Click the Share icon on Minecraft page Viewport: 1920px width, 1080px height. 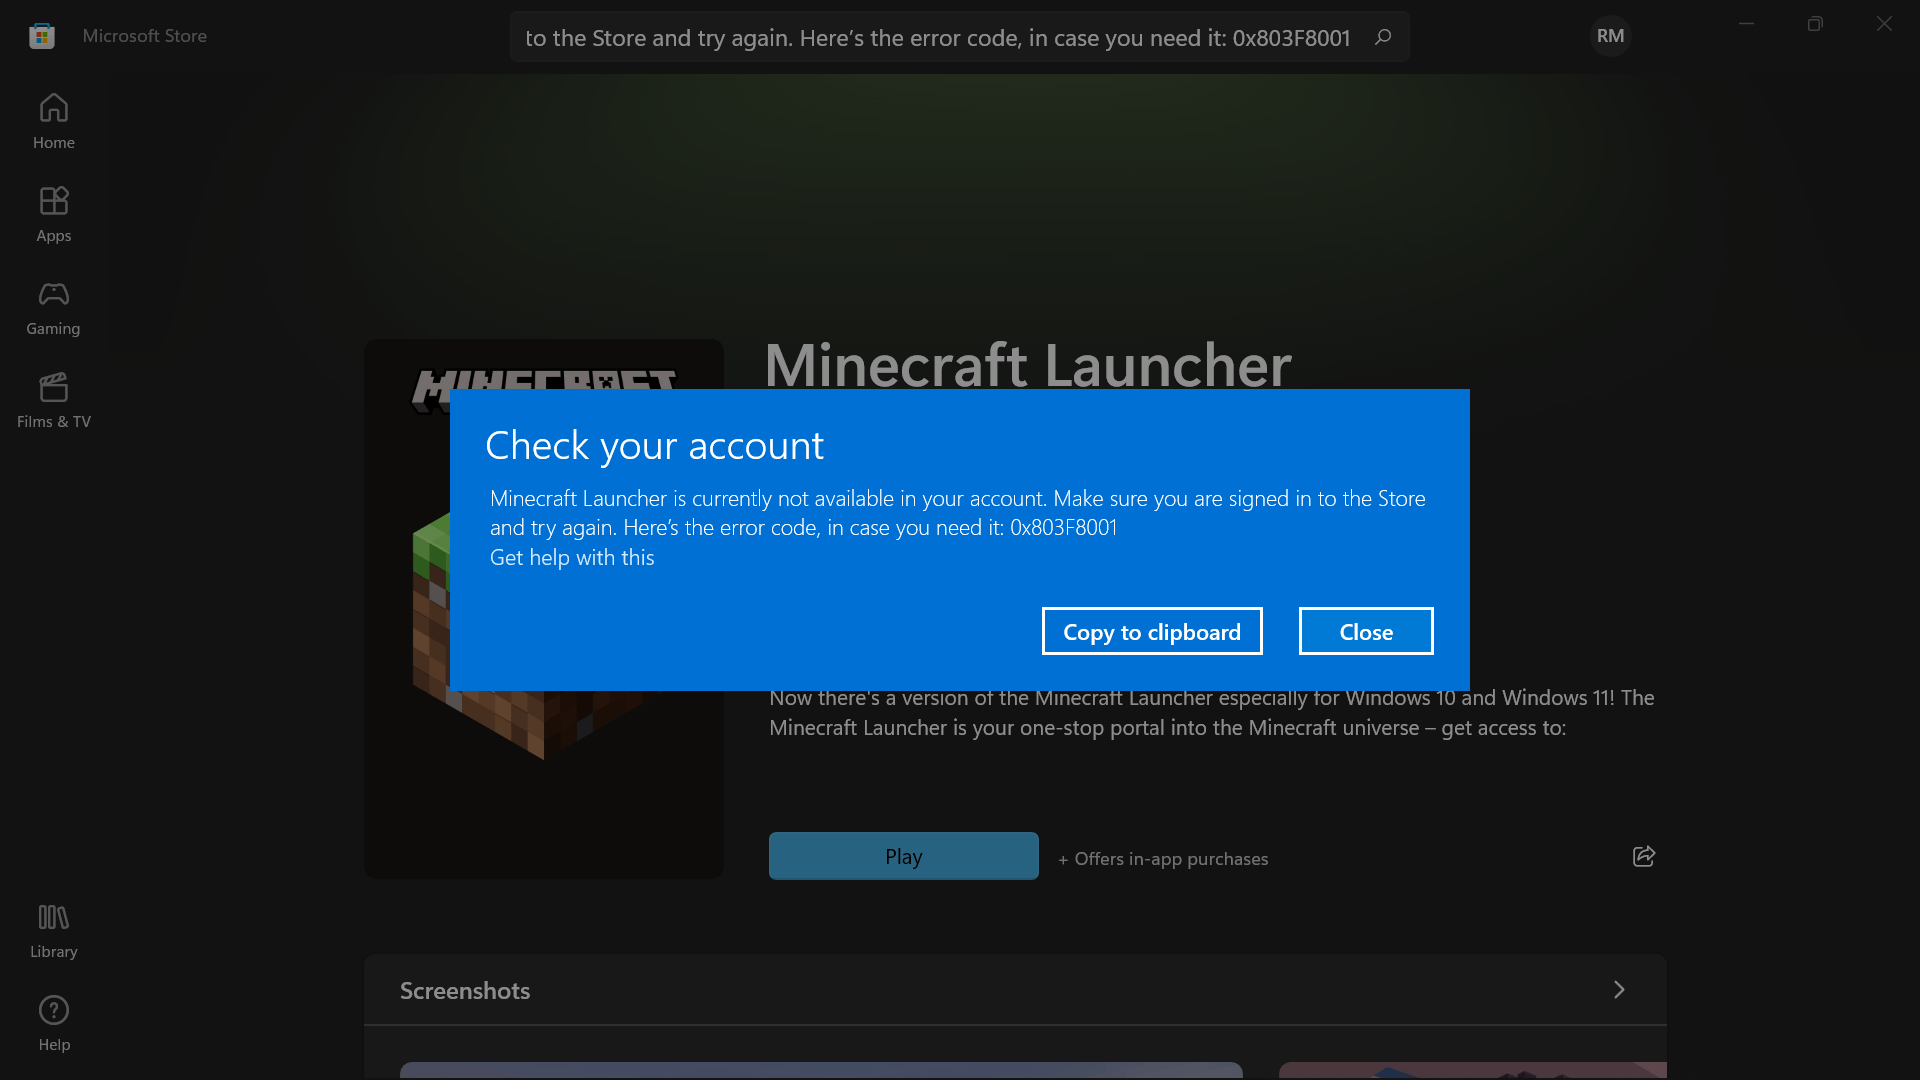[1643, 856]
